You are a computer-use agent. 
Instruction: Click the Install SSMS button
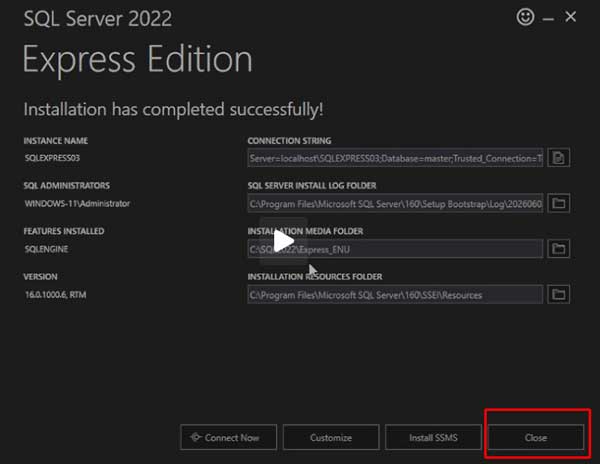coord(433,437)
